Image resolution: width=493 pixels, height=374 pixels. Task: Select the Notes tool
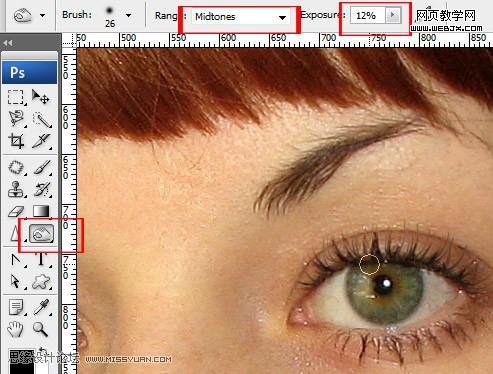click(16, 308)
